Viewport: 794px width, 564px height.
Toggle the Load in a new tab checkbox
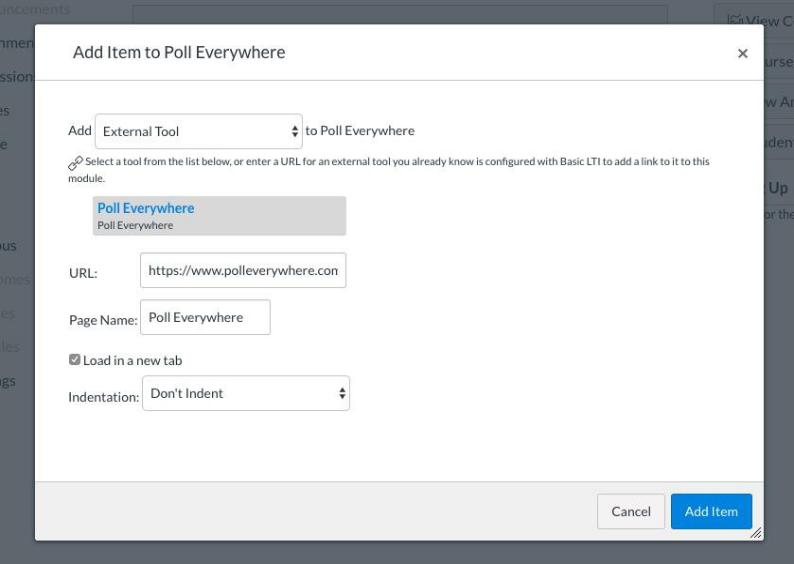[x=74, y=359]
